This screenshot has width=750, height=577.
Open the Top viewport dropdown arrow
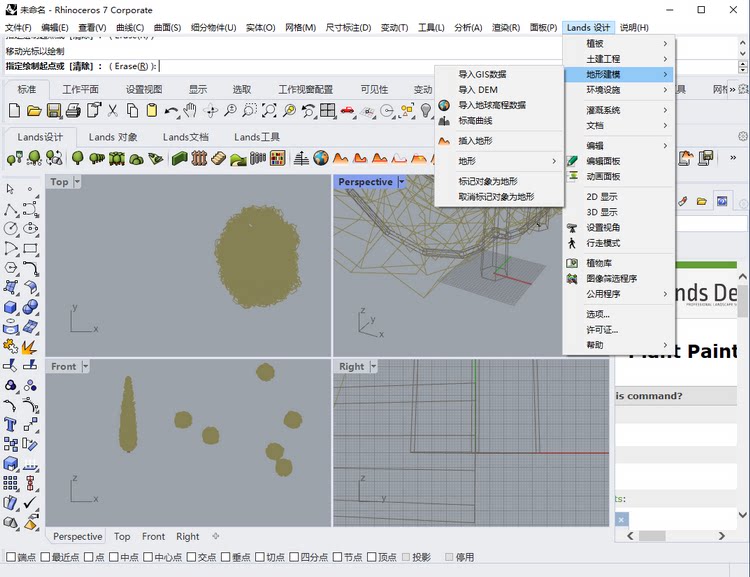coord(77,182)
